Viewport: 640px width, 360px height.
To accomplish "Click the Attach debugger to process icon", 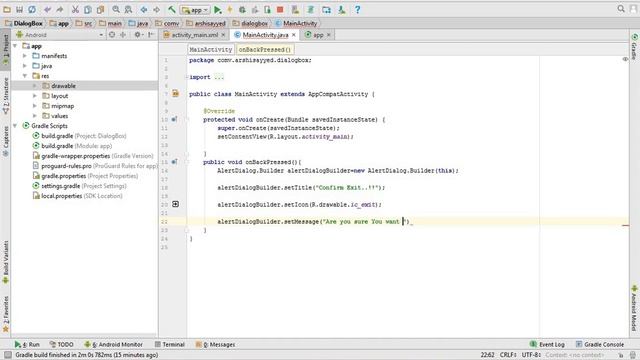I will coord(267,9).
